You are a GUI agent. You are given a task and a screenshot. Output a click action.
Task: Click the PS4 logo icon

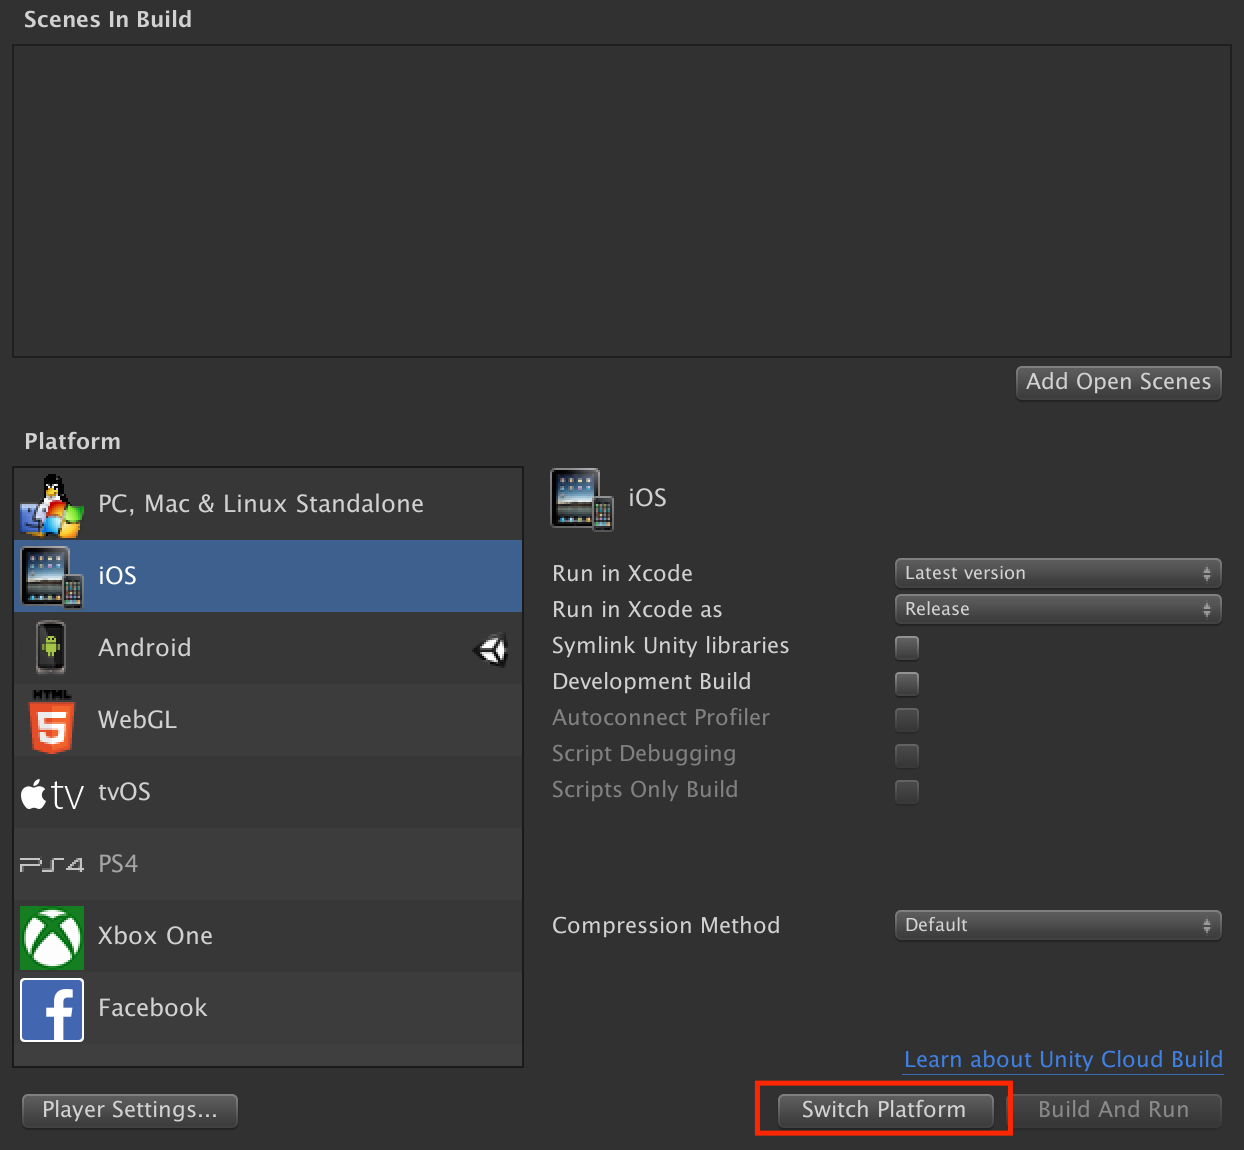(x=52, y=864)
